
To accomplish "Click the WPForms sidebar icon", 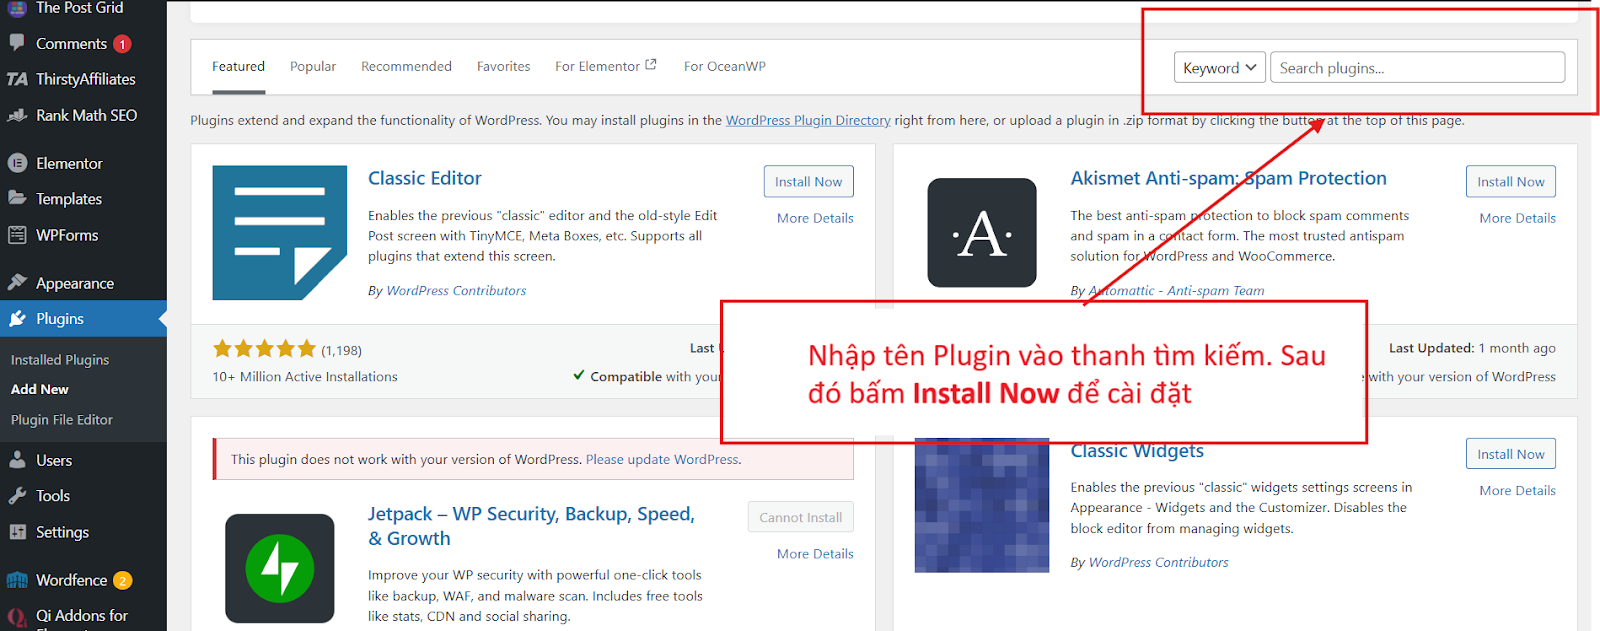I will (x=17, y=235).
